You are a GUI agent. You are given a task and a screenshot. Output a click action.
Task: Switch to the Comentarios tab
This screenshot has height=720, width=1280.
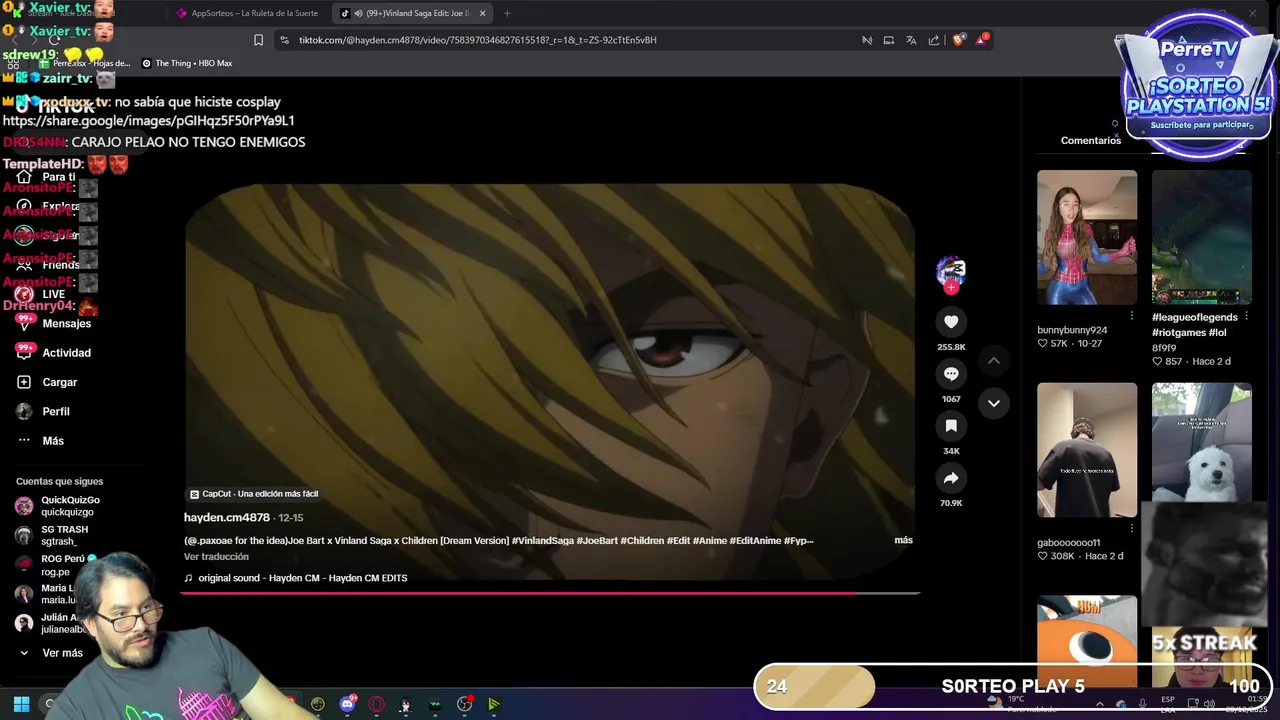pos(1091,140)
